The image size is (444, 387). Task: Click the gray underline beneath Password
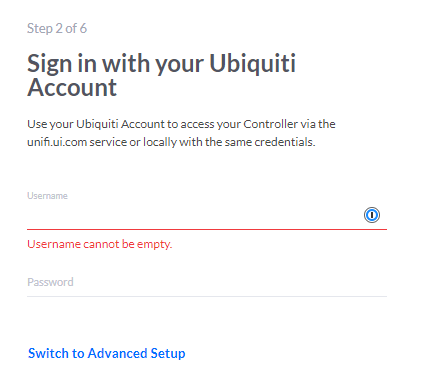(207, 296)
